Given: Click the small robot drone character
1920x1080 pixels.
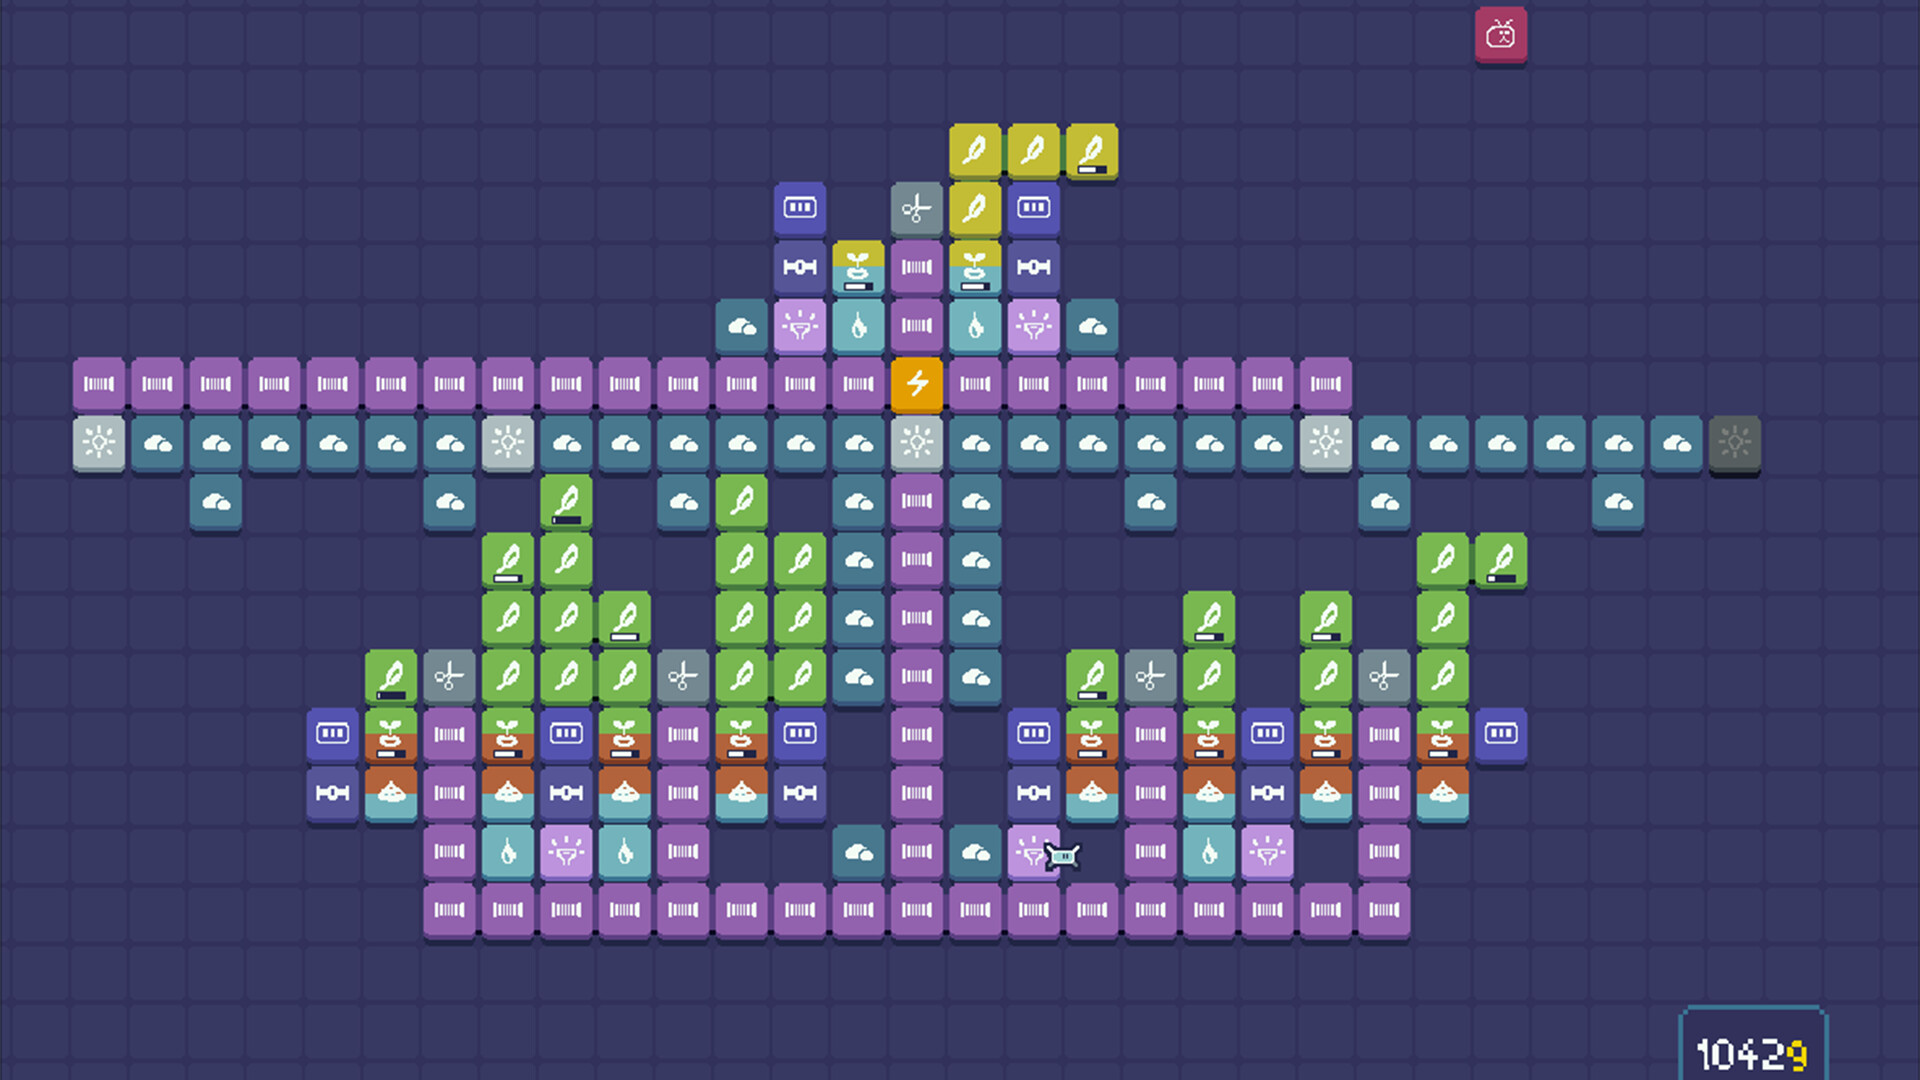Looking at the screenshot, I should coord(1062,856).
